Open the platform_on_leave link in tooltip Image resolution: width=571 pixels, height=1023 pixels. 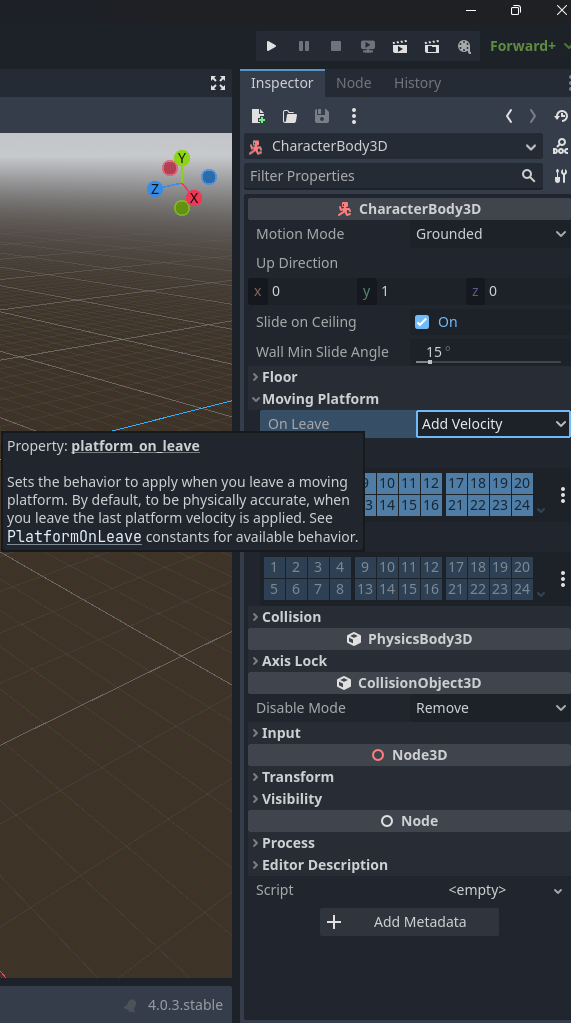coord(135,446)
